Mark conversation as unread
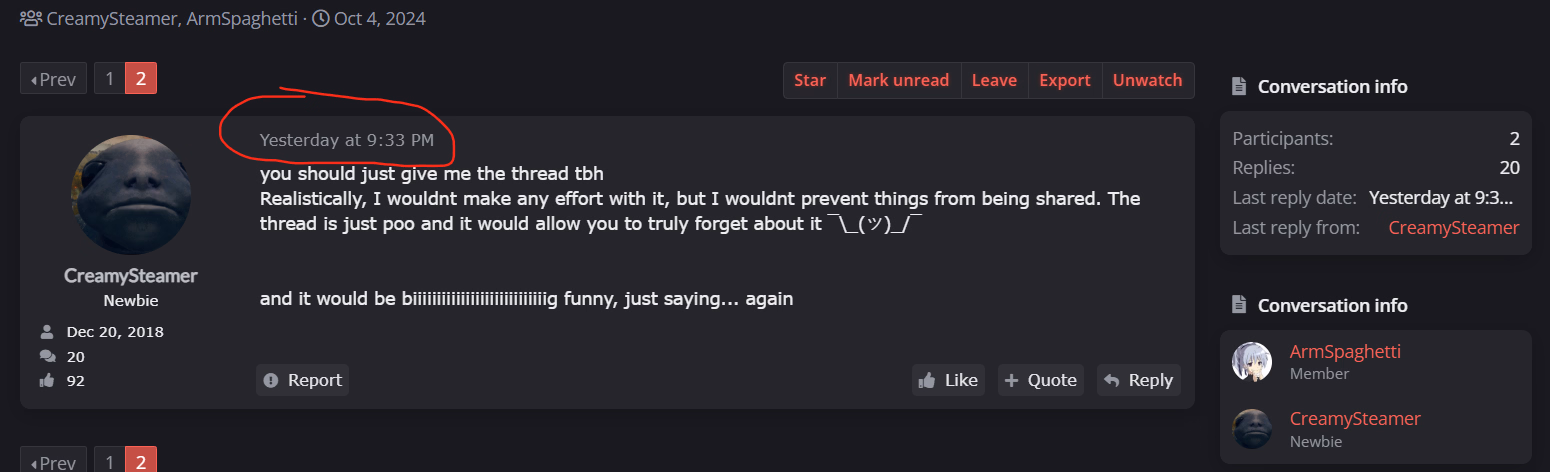This screenshot has width=1550, height=472. pyautogui.click(x=898, y=80)
